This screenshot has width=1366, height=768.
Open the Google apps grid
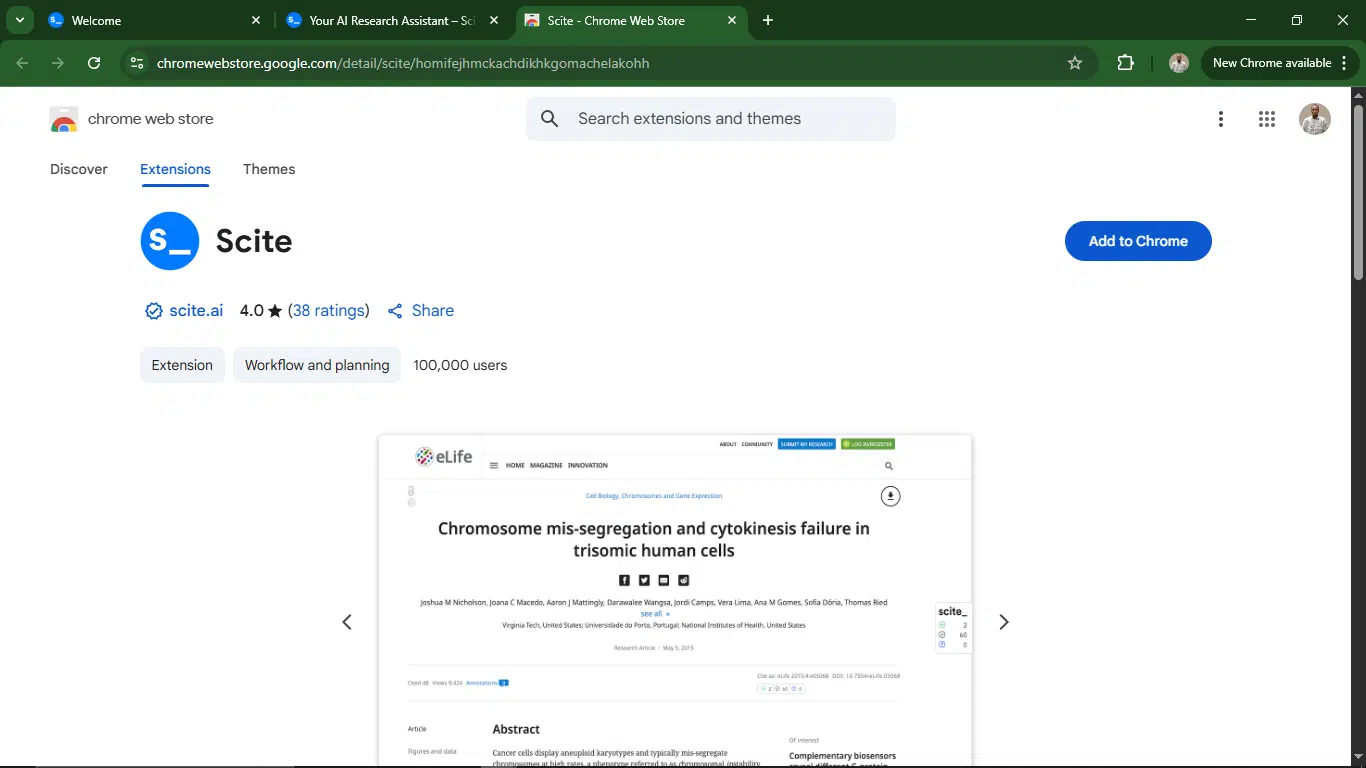pyautogui.click(x=1267, y=119)
